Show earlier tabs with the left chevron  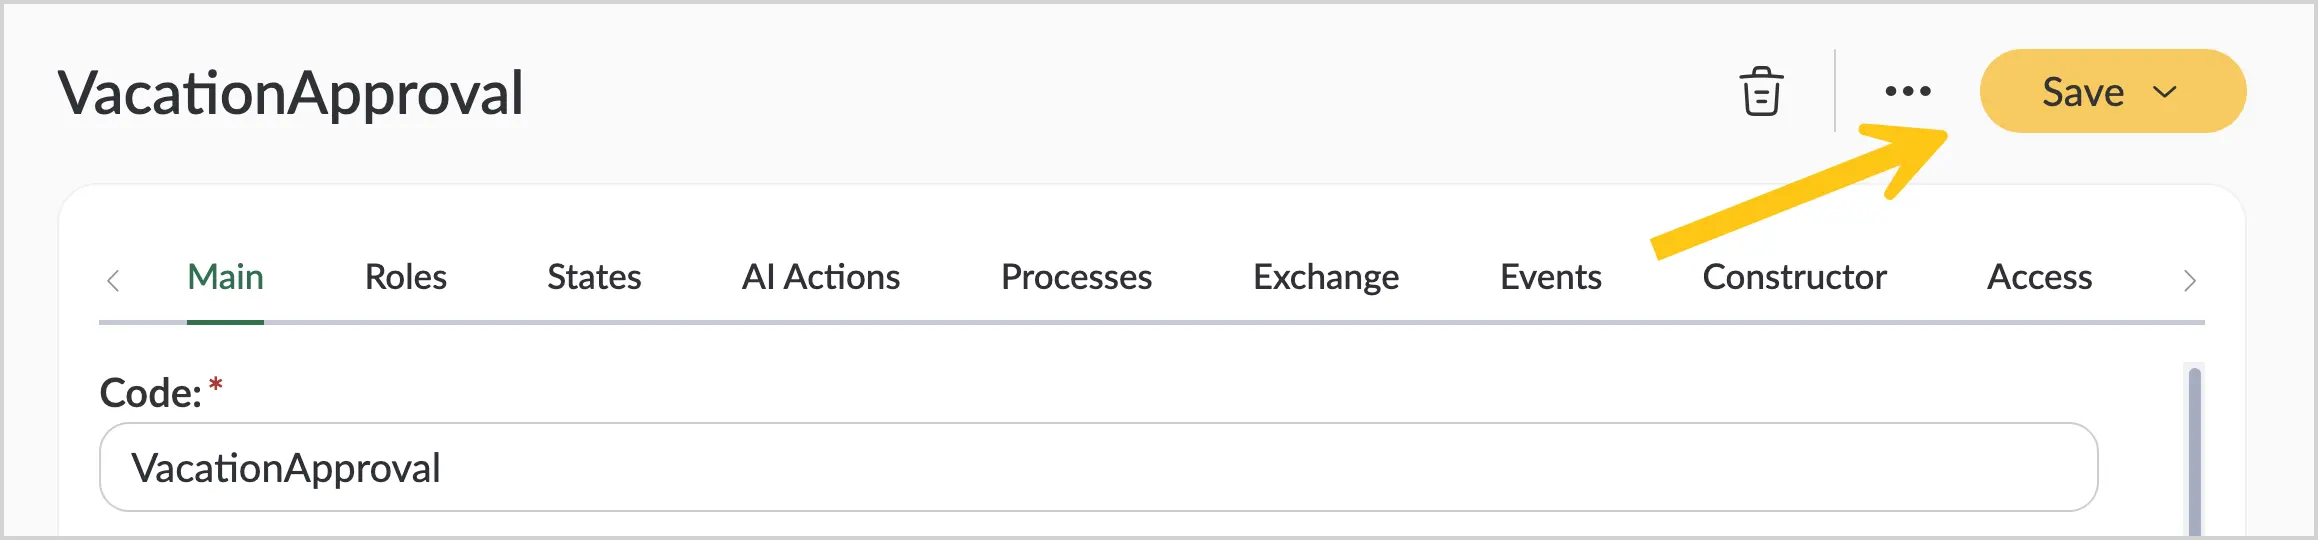(x=113, y=280)
